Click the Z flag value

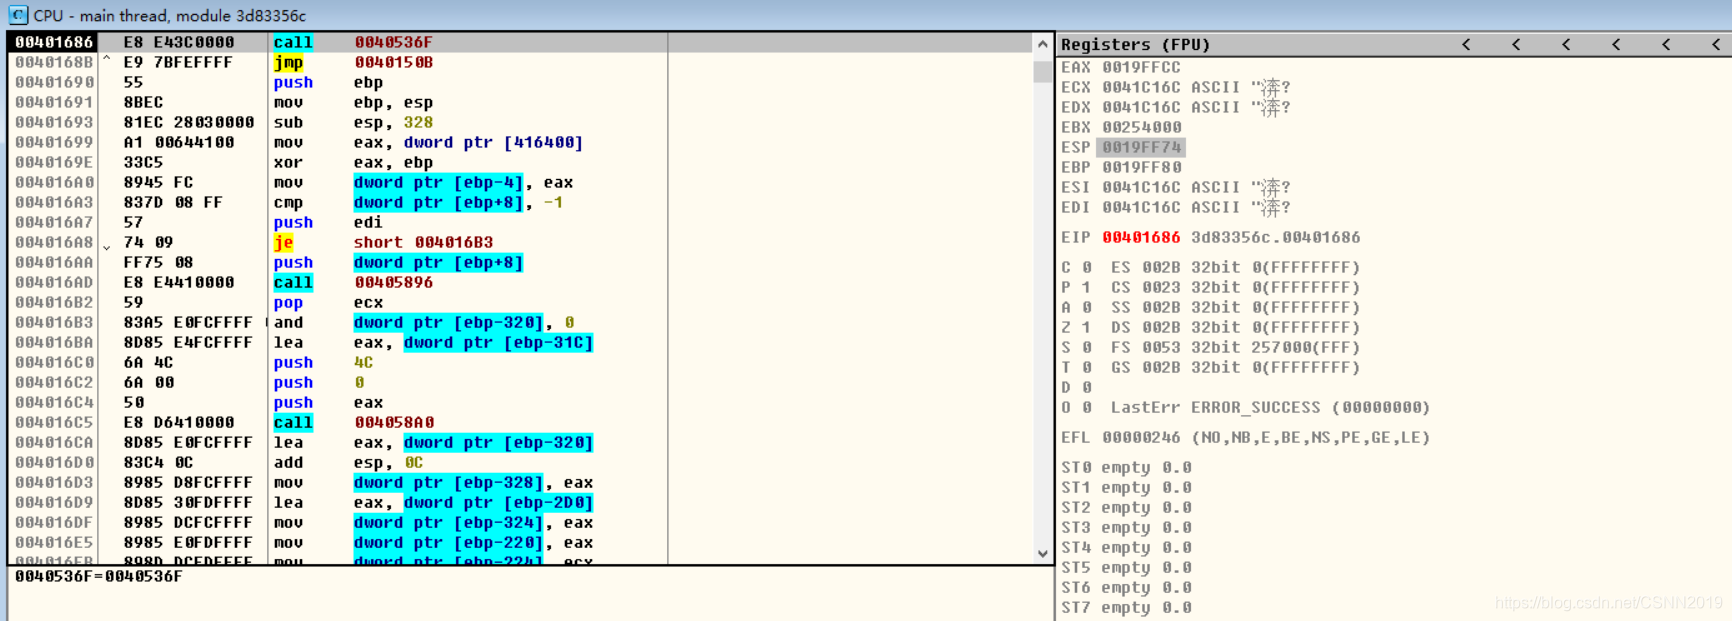tap(1087, 327)
